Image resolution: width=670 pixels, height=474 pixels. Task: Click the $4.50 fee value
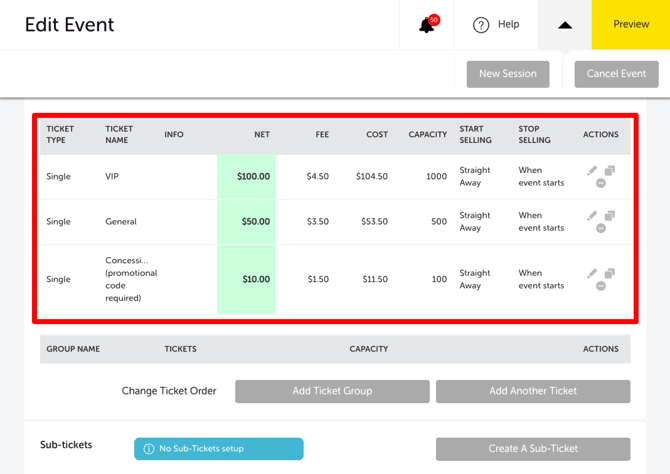317,177
